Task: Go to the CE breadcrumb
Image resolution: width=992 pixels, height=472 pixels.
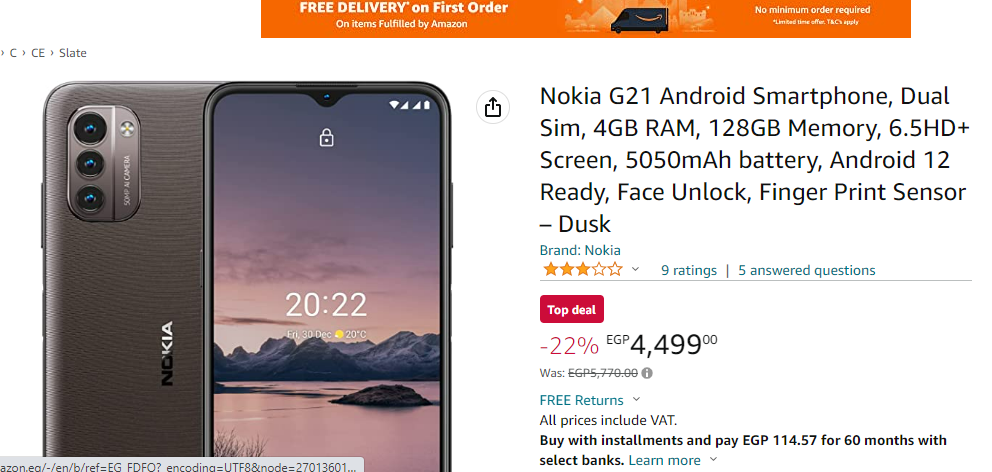Action: 38,53
